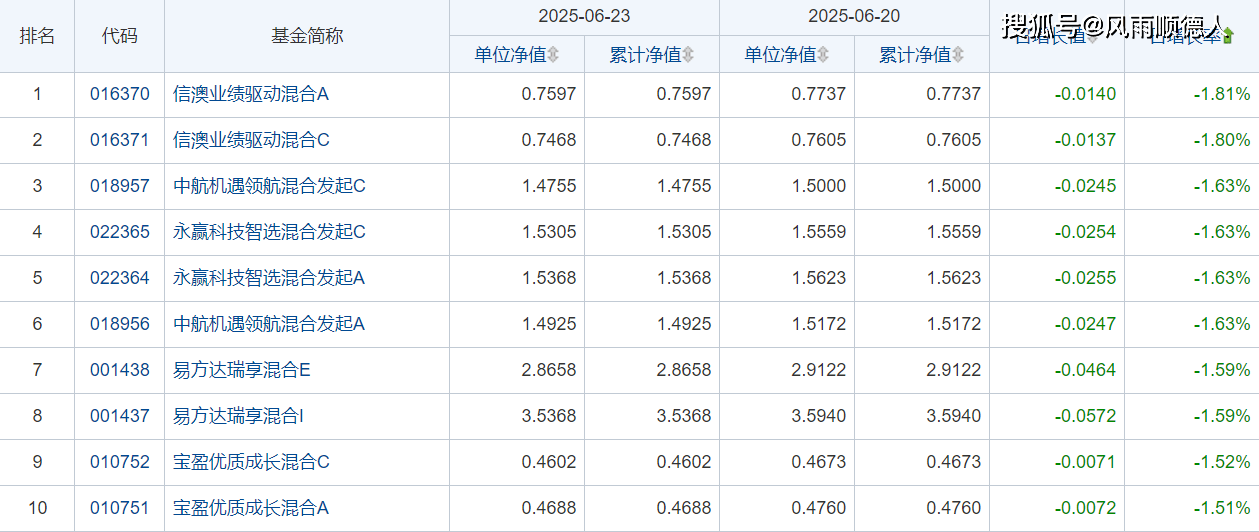The height and width of the screenshot is (532, 1259).
Task: Open 宝盈优质成长混合A fund page
Action: point(251,508)
